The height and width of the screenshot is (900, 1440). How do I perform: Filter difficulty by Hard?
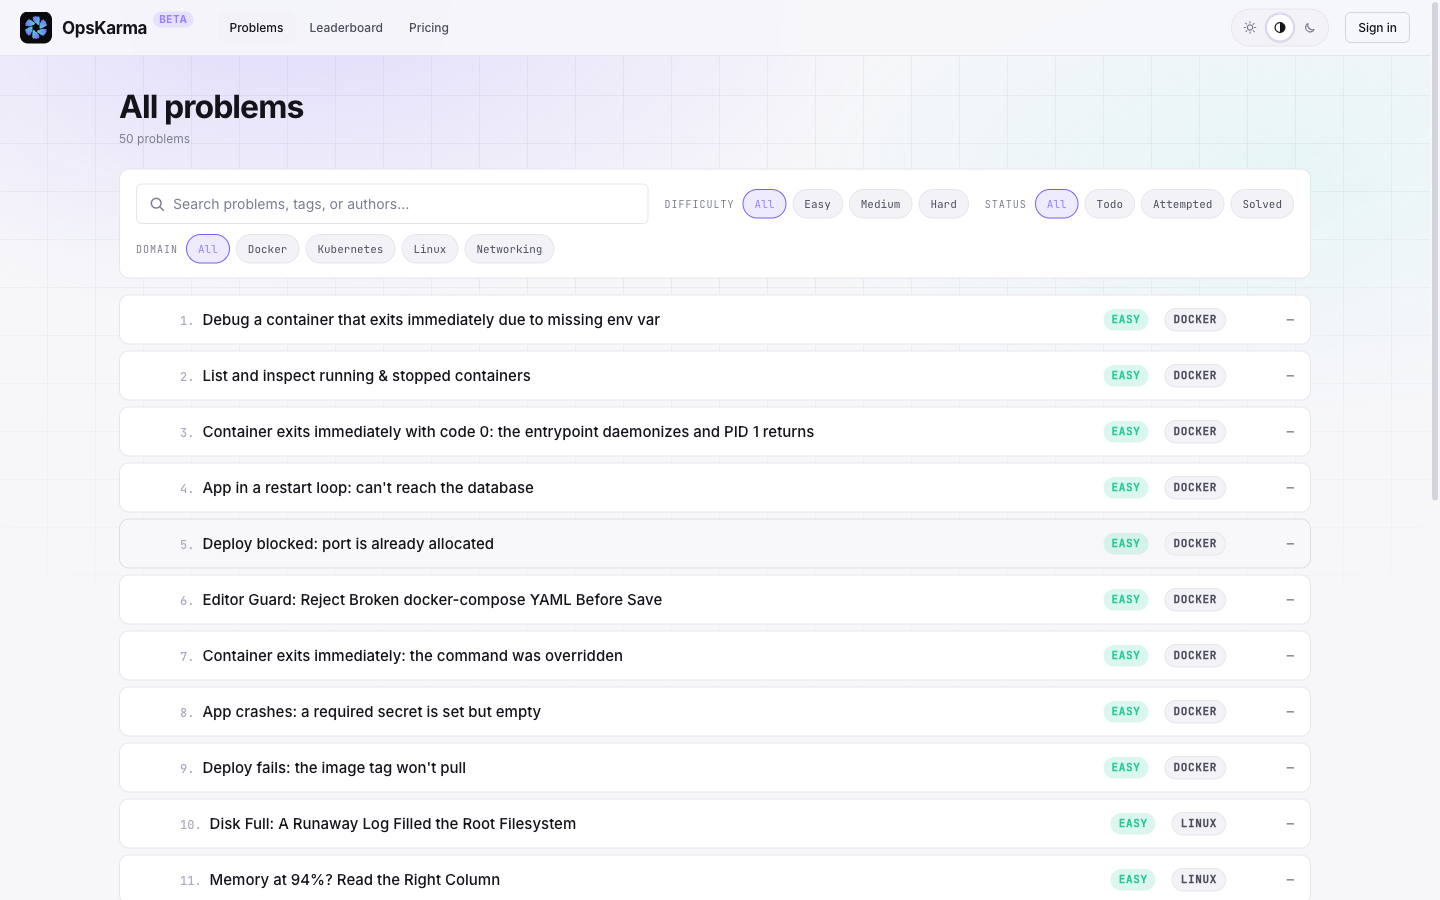tap(943, 204)
